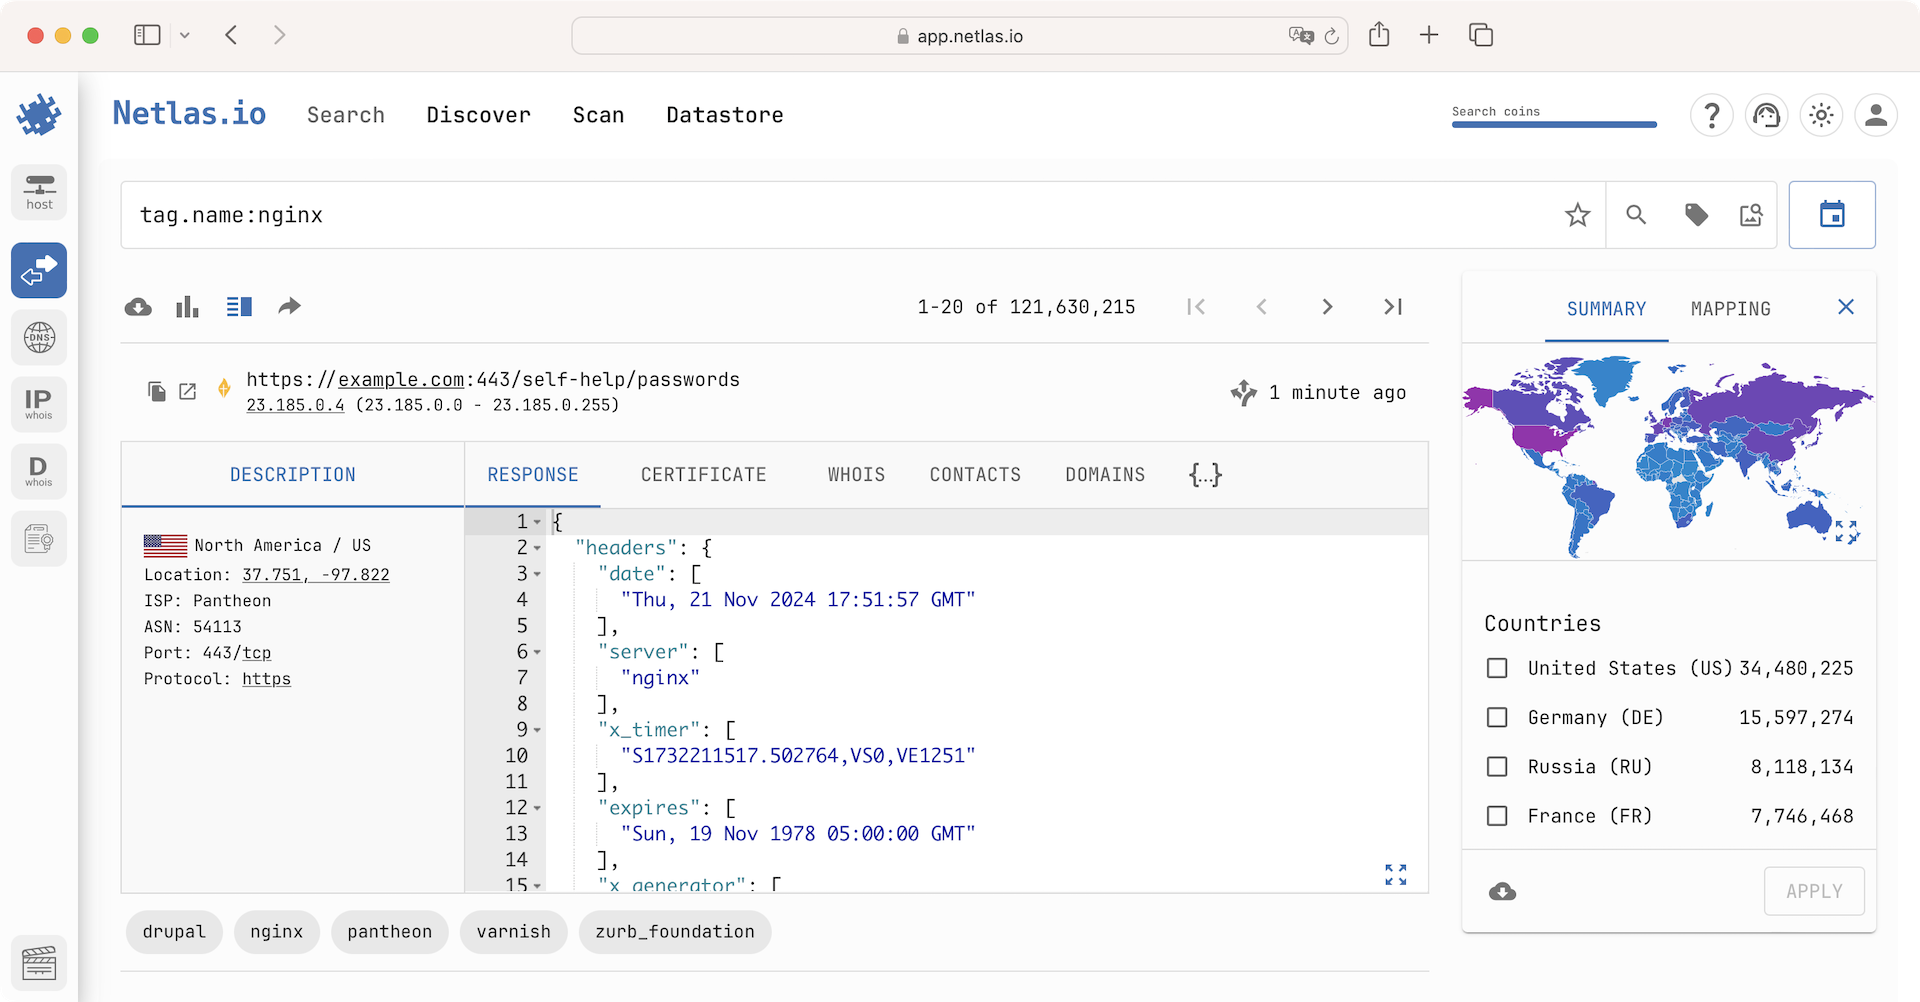This screenshot has height=1002, width=1920.
Task: Open the DNS search tool
Action: pyautogui.click(x=38, y=337)
